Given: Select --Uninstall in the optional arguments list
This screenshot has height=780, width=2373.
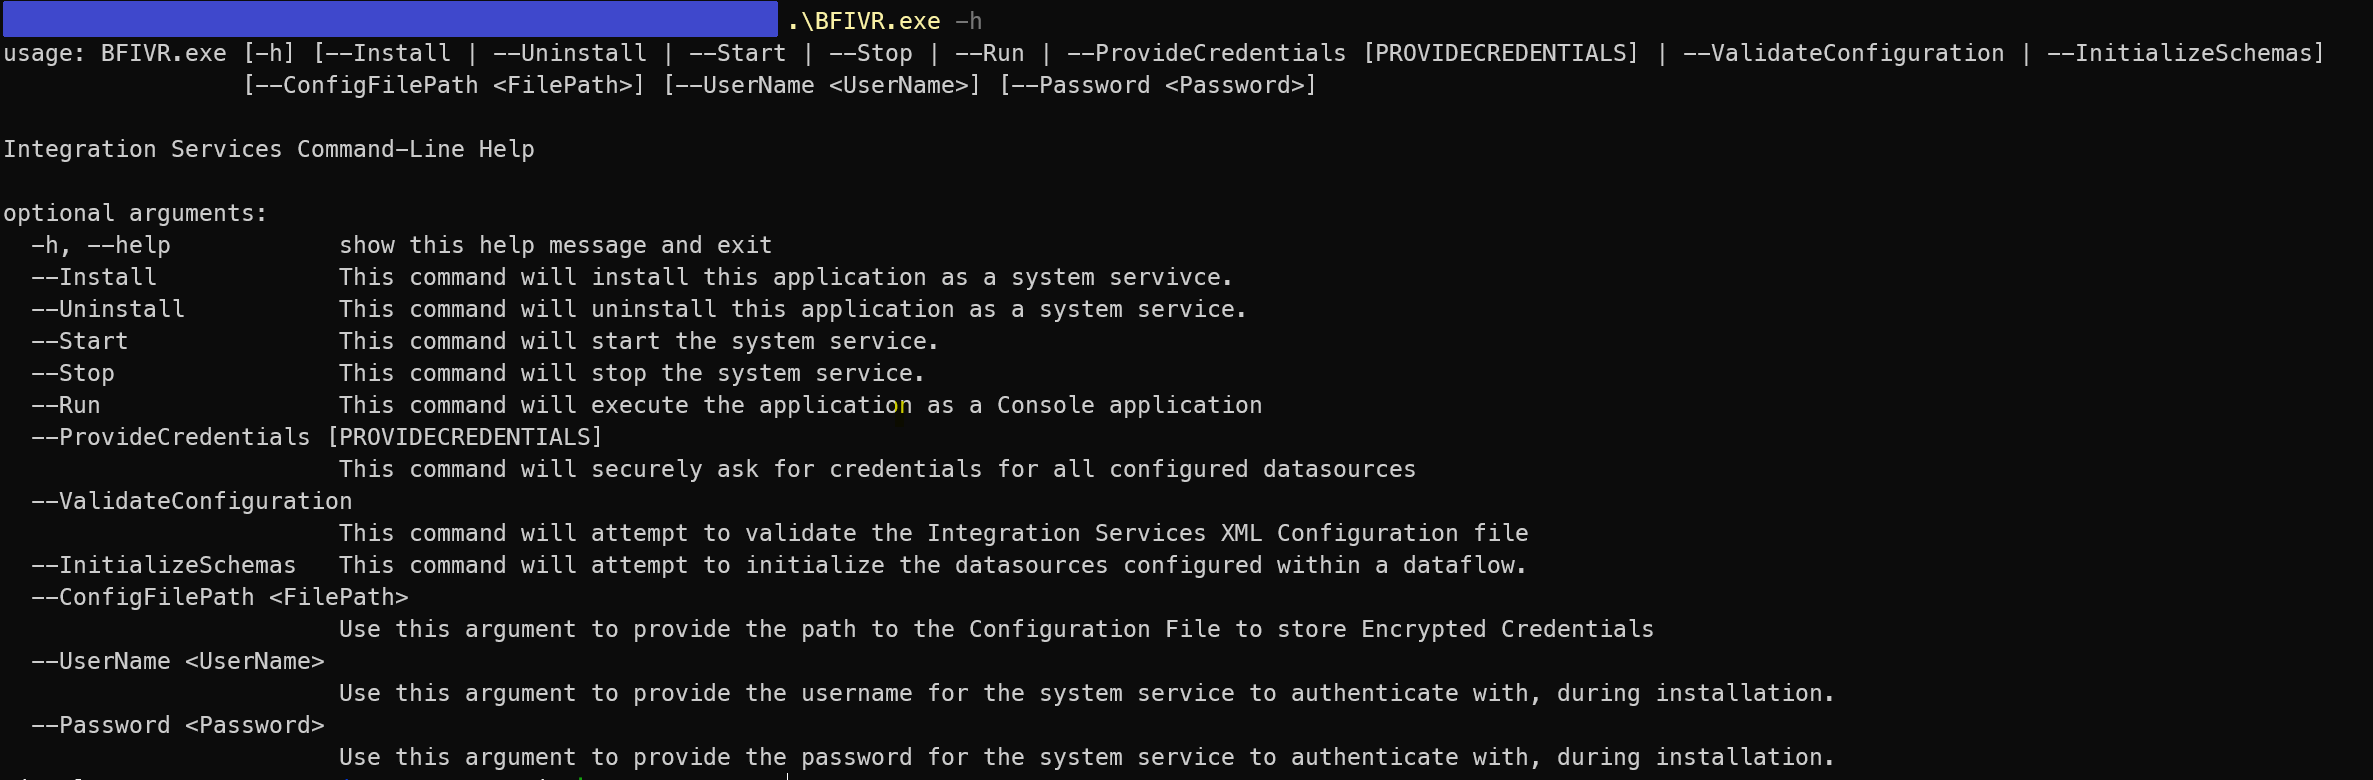Looking at the screenshot, I should coord(108,309).
